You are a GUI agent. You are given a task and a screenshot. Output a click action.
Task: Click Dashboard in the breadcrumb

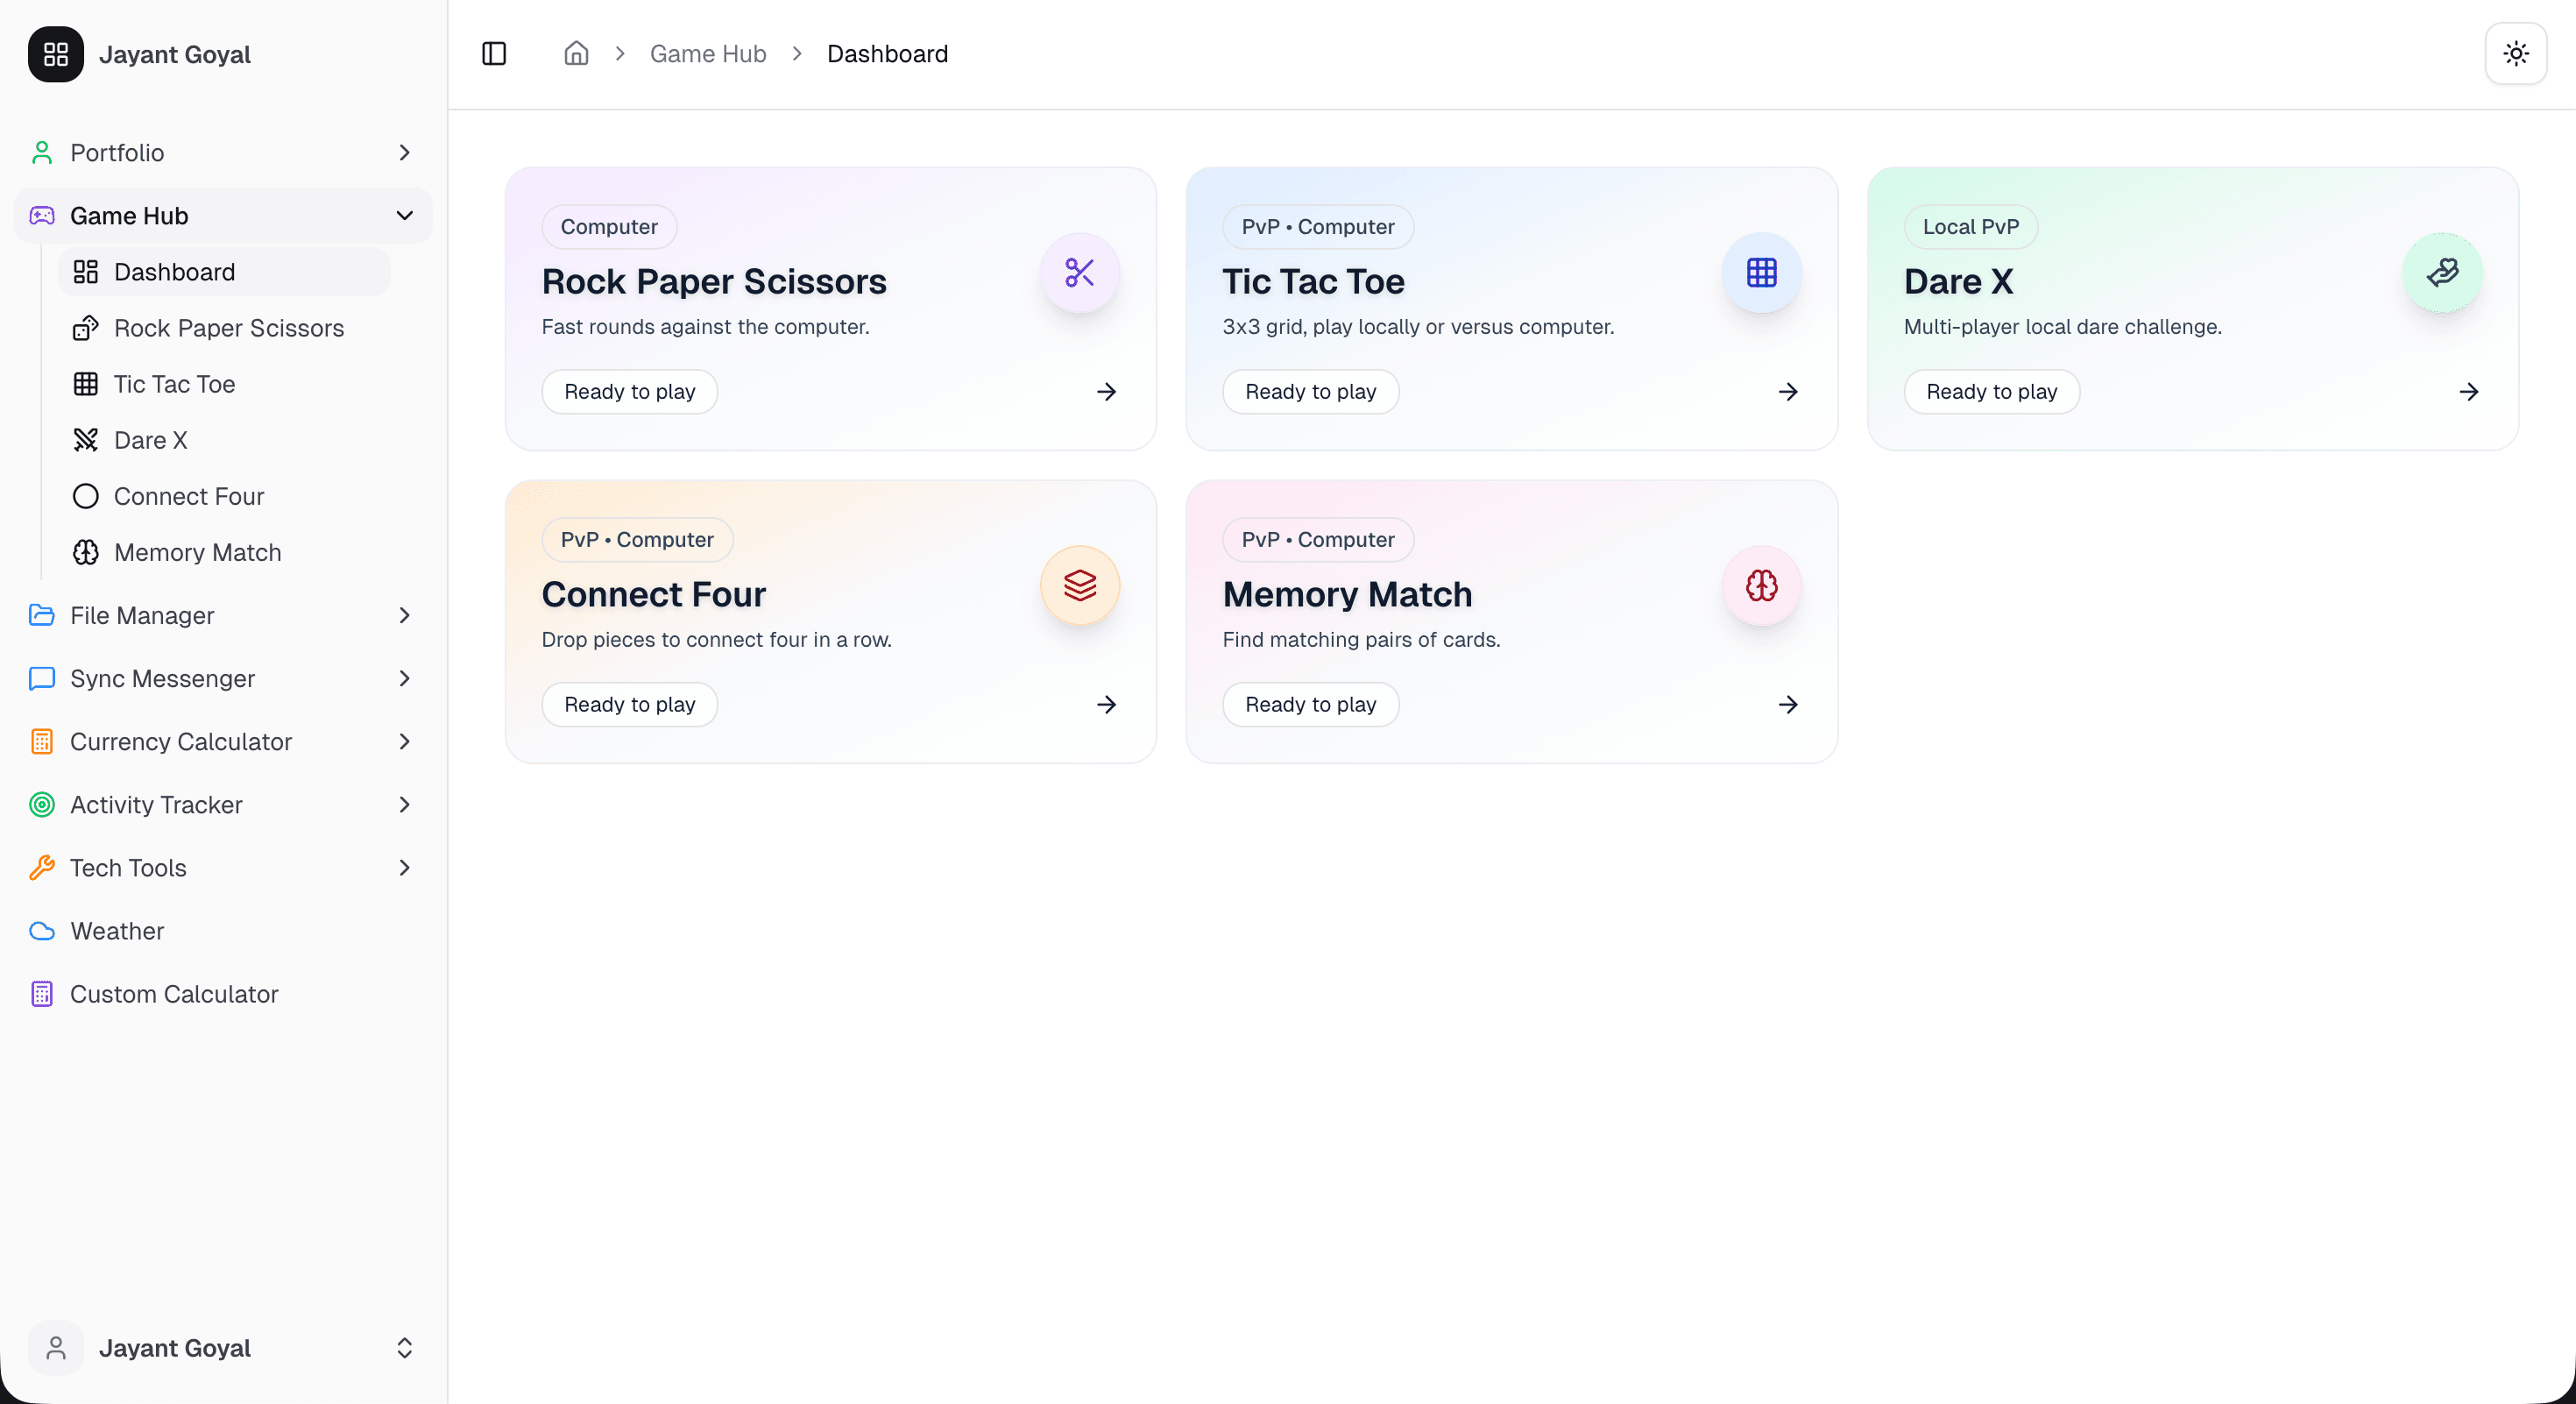(887, 53)
